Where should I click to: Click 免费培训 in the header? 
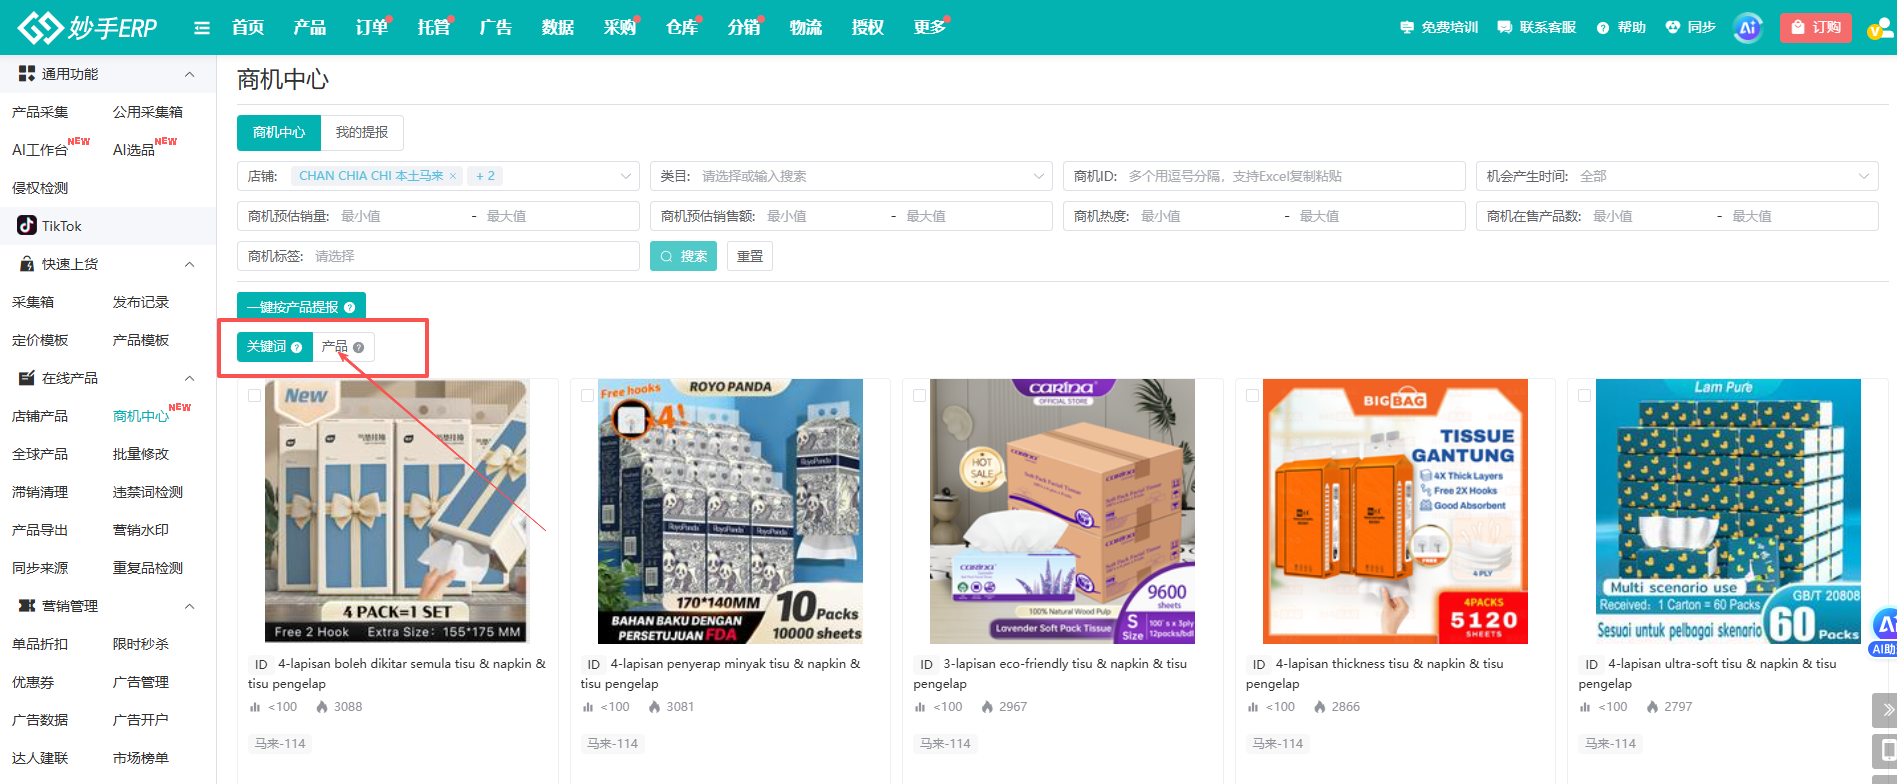point(1439,27)
